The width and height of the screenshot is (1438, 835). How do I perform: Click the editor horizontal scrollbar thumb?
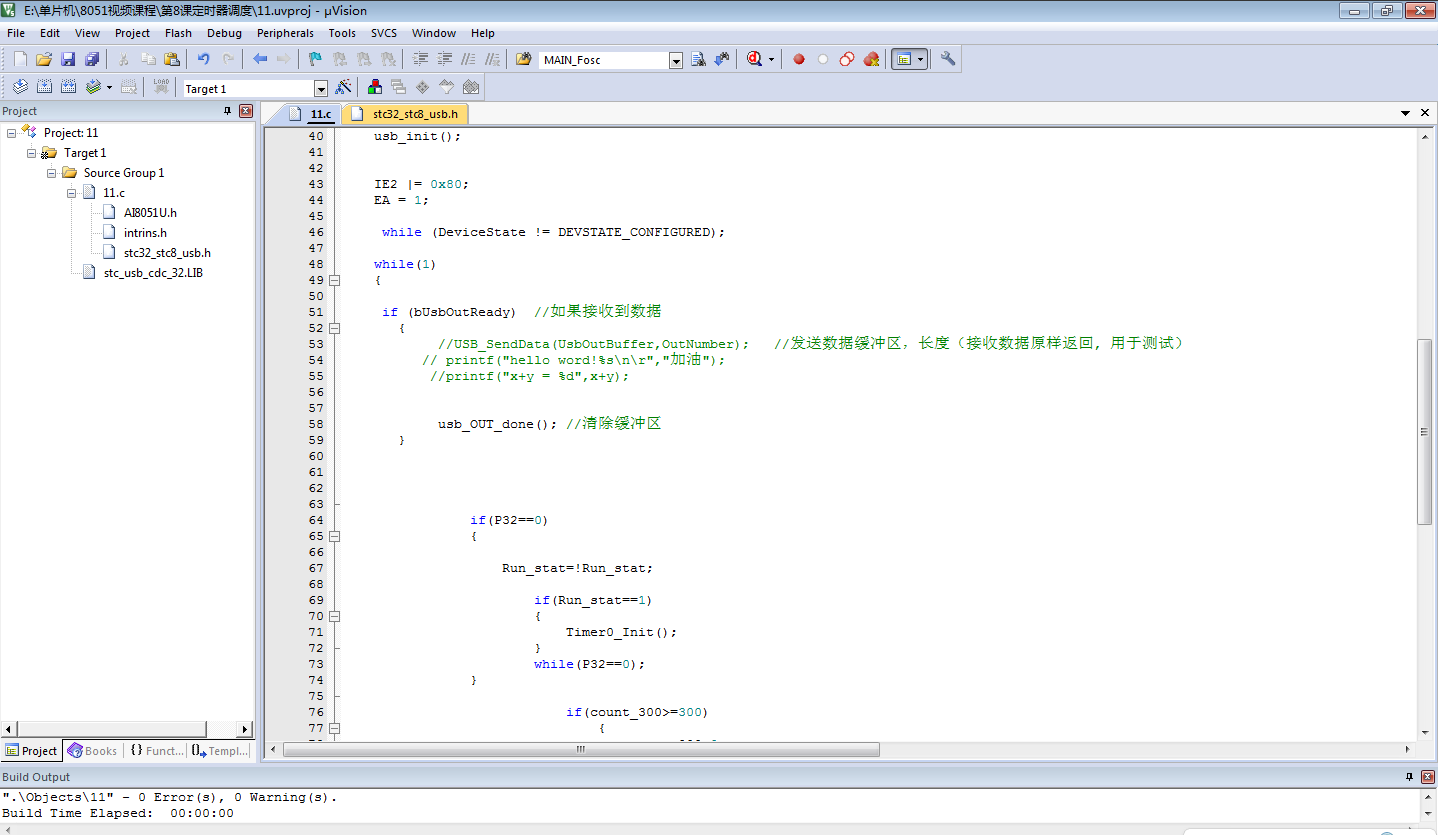[x=581, y=749]
